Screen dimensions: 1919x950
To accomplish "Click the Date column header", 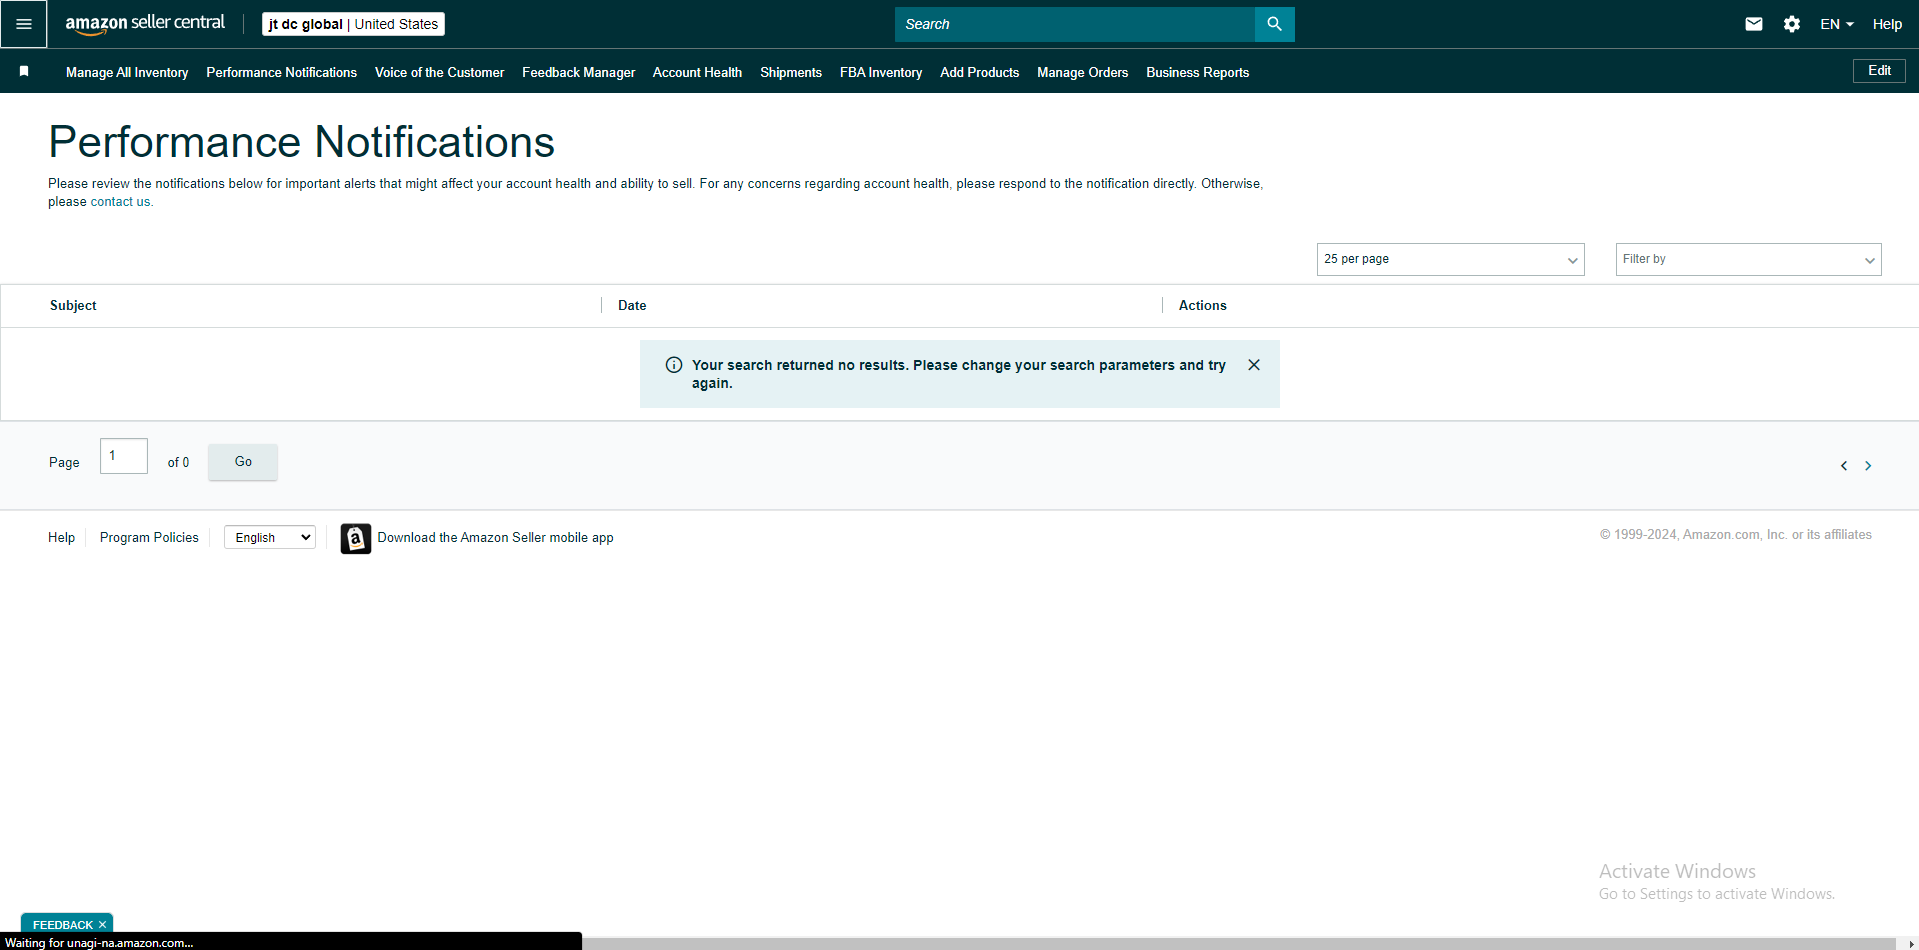I will pyautogui.click(x=632, y=306).
